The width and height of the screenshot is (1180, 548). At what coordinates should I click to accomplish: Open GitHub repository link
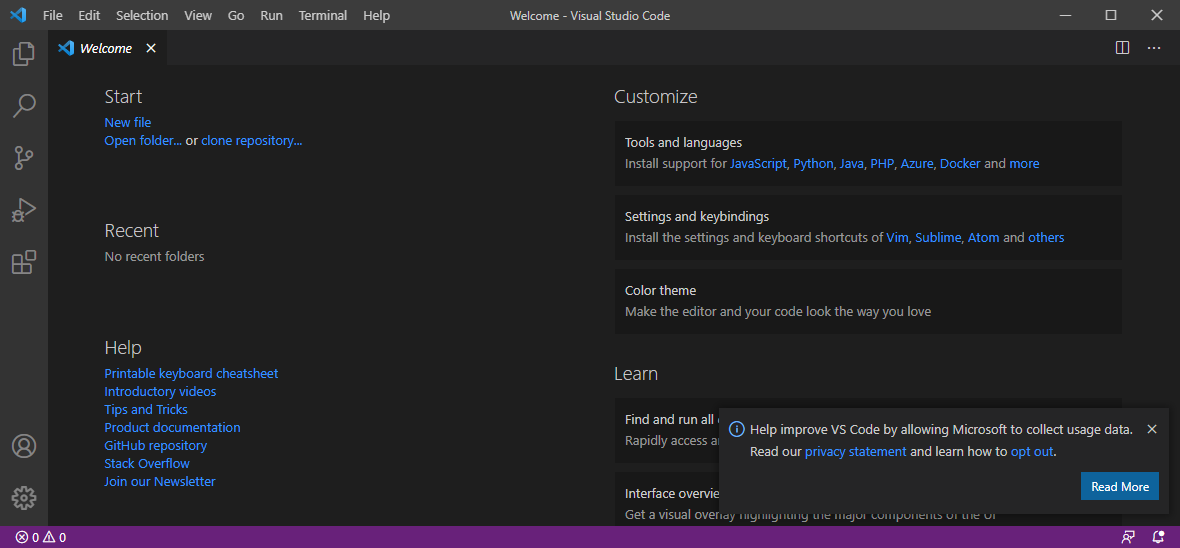156,446
